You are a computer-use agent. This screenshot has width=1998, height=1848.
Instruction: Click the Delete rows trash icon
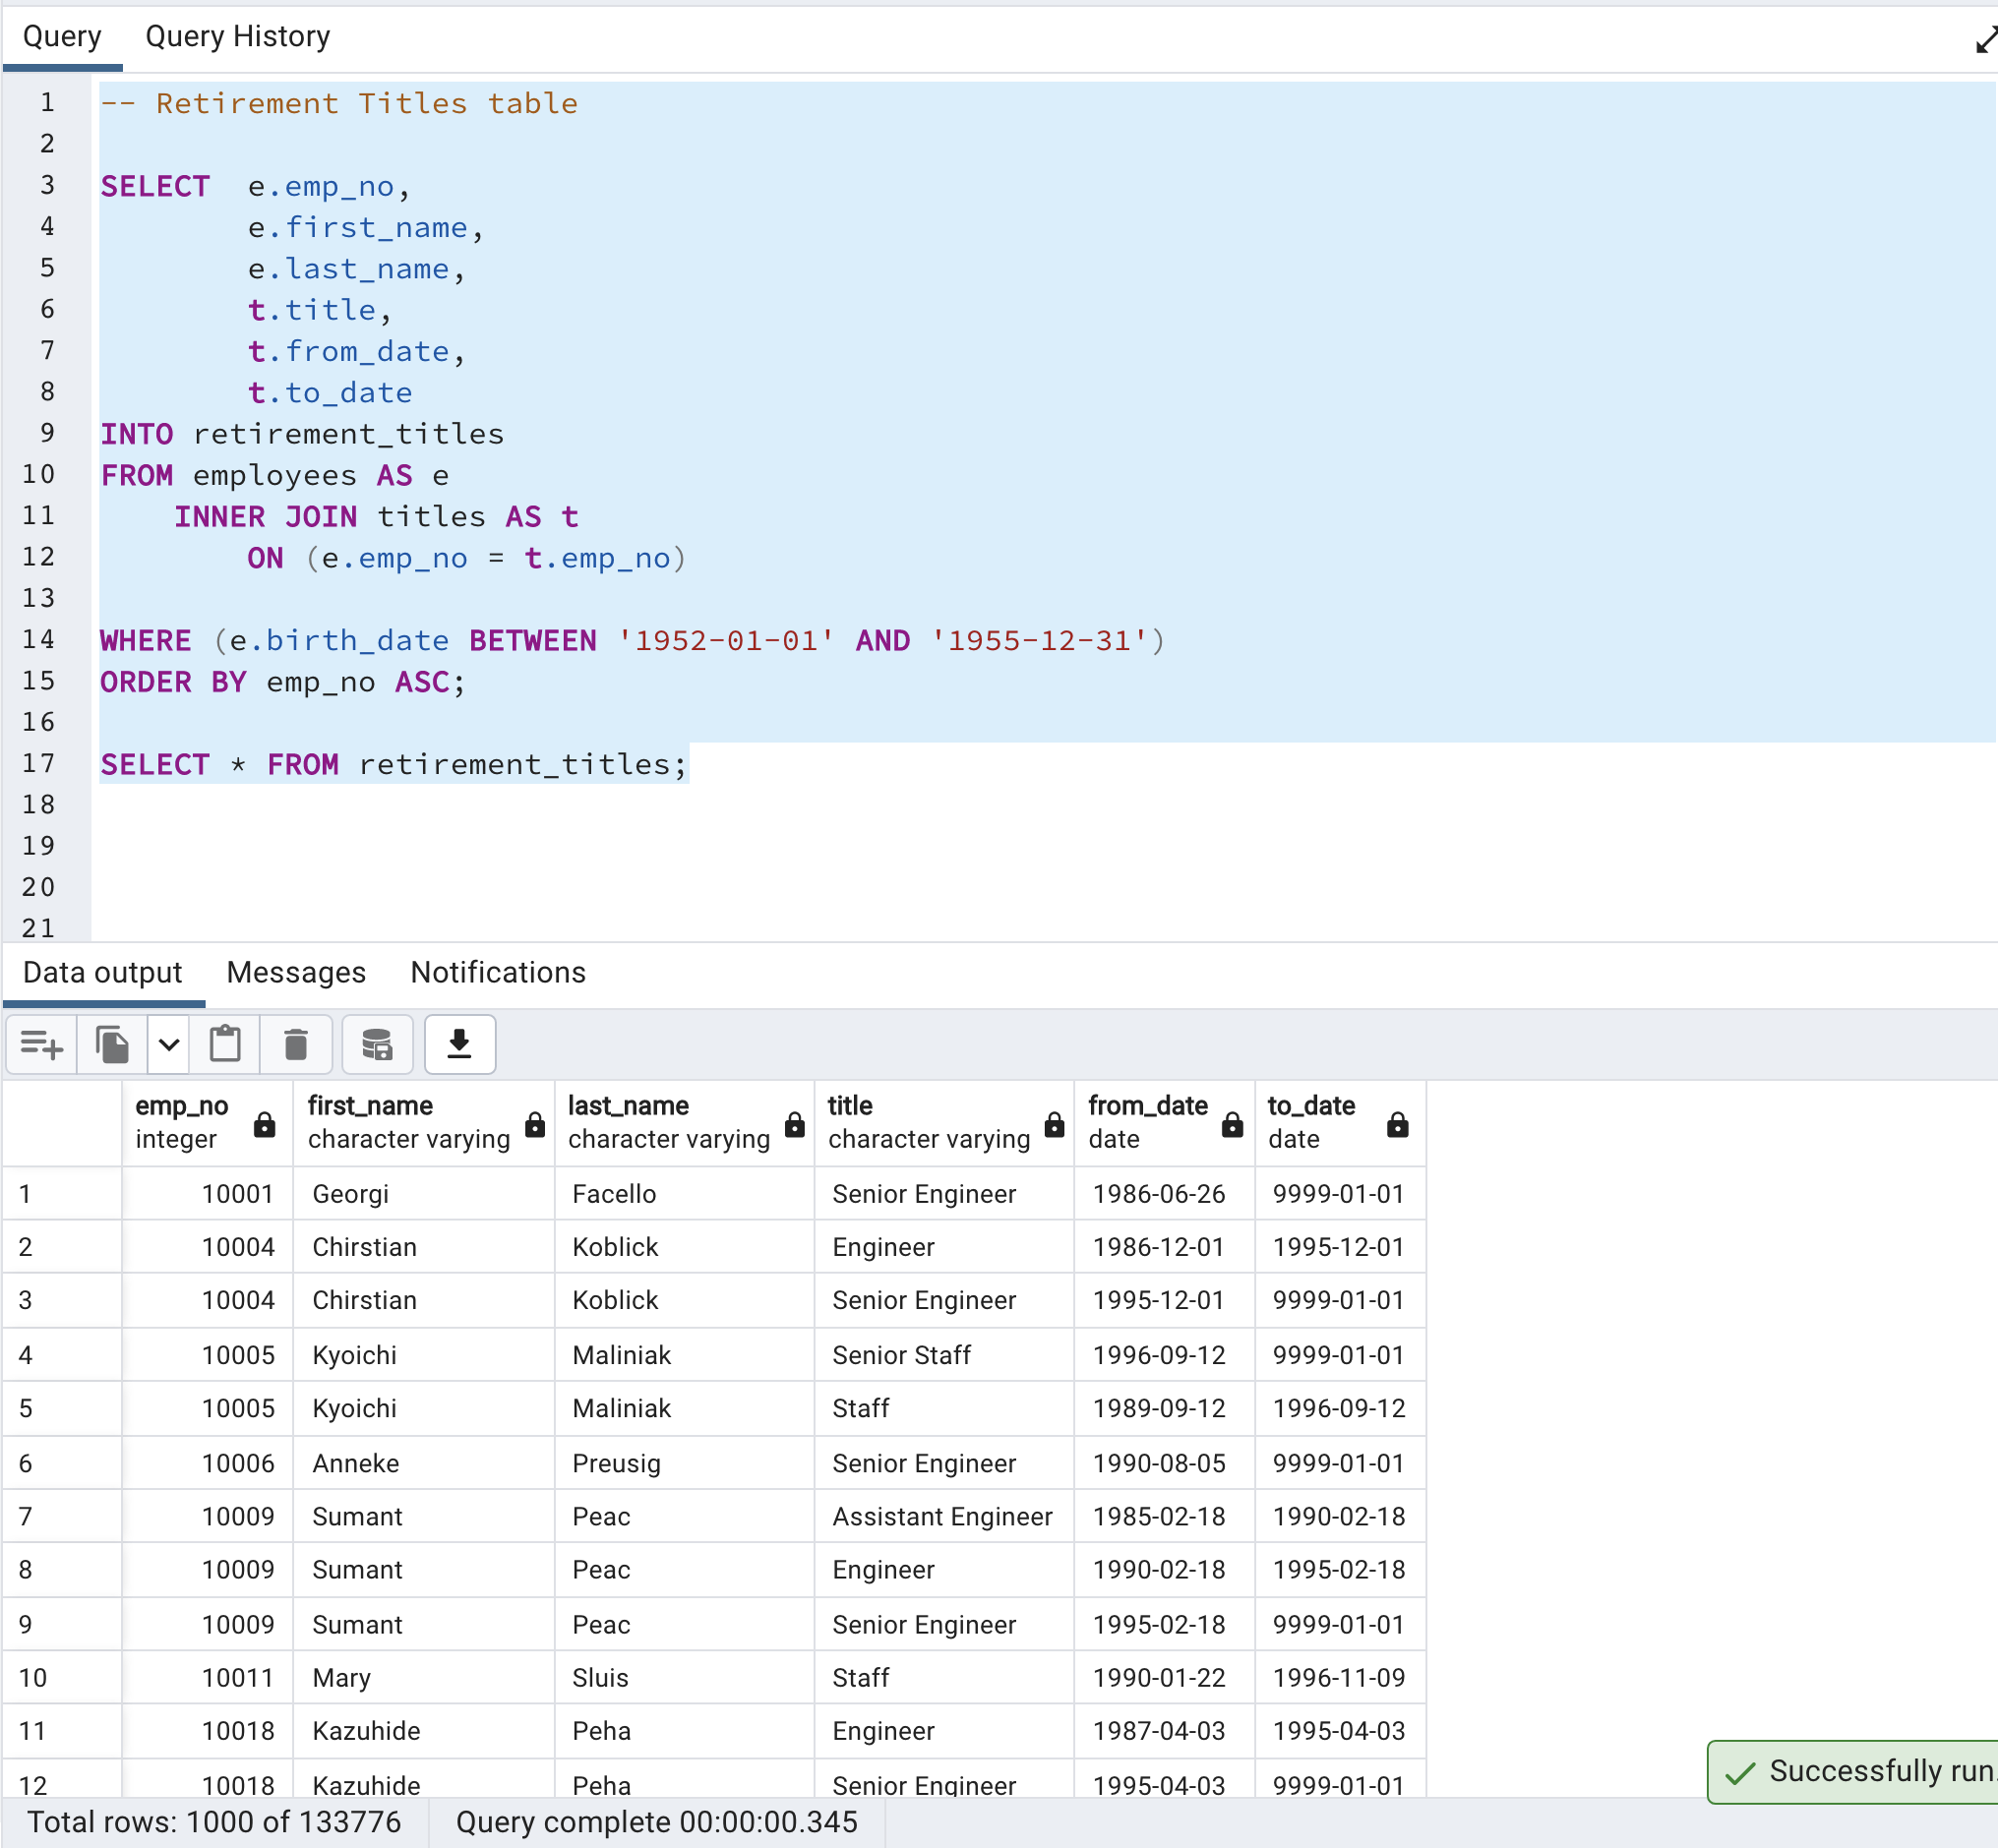point(296,1044)
